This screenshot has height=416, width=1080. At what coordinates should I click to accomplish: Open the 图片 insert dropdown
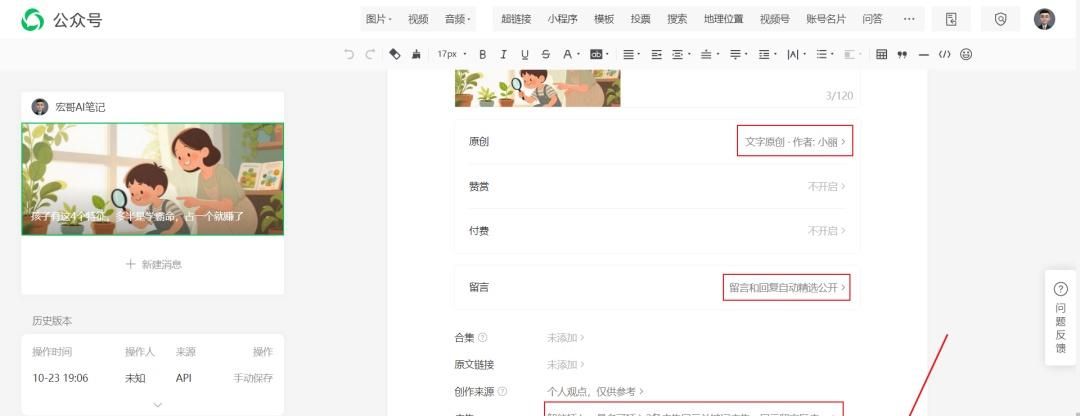pyautogui.click(x=378, y=19)
